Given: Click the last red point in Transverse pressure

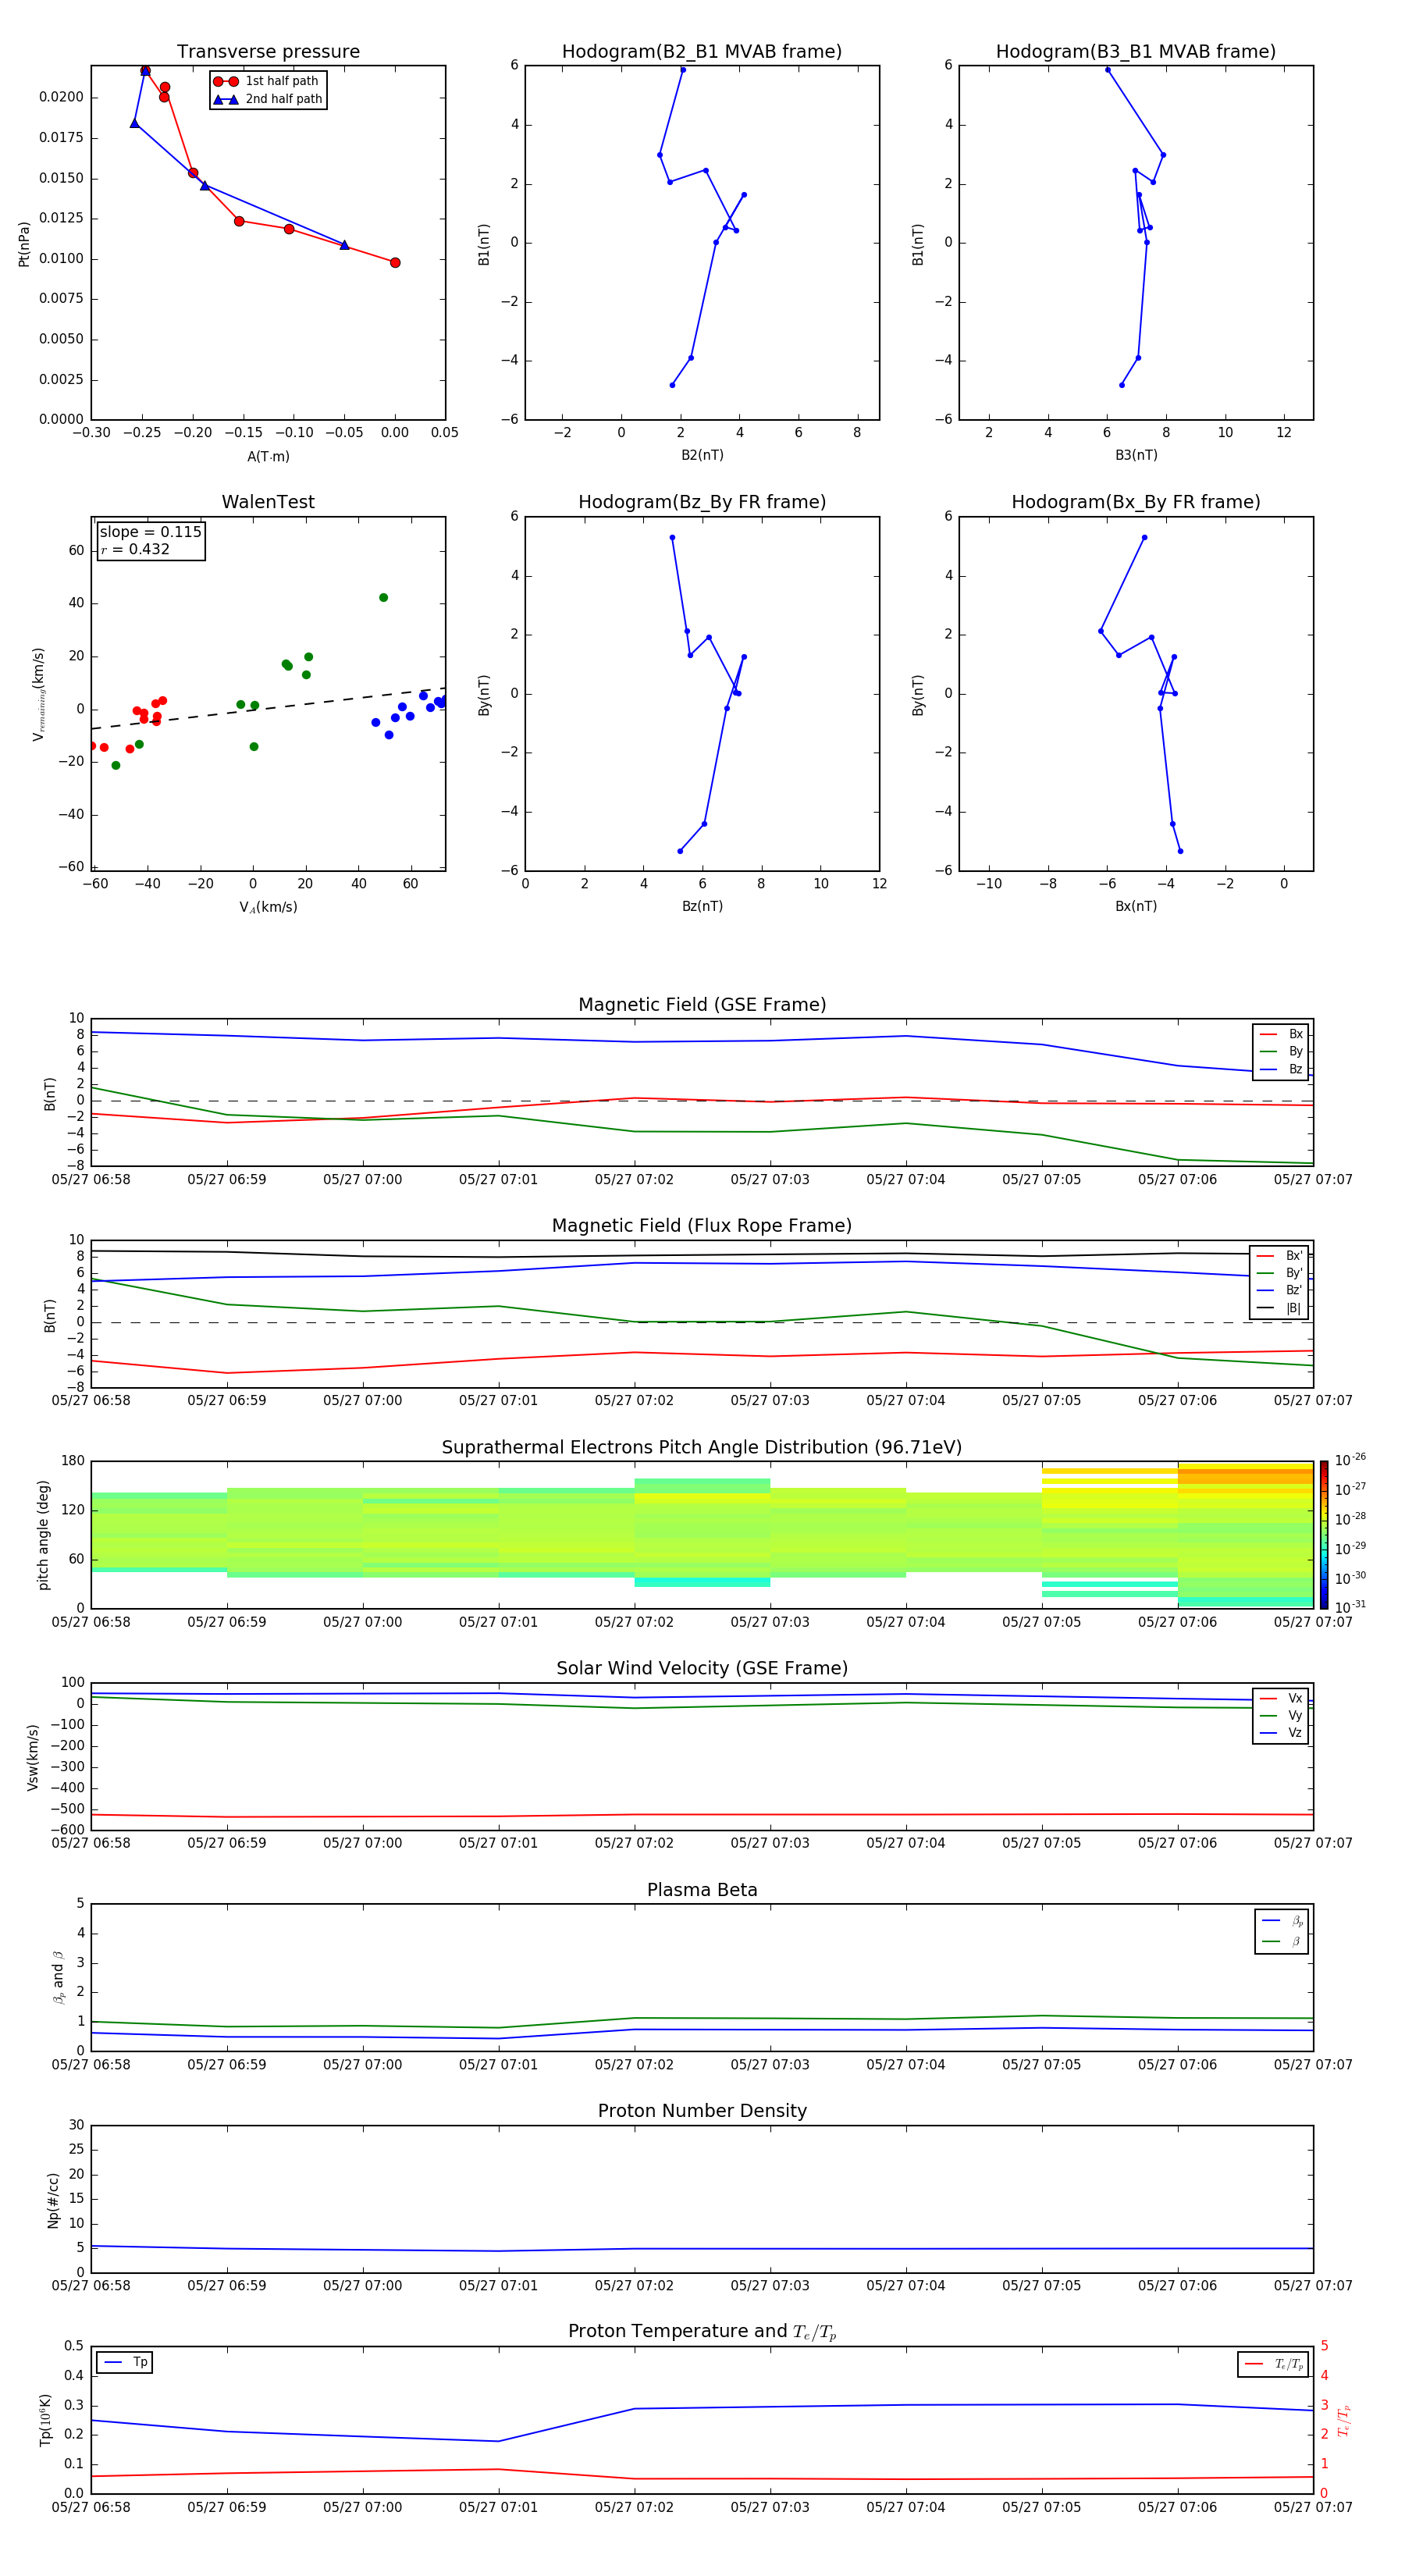Looking at the screenshot, I should (395, 263).
